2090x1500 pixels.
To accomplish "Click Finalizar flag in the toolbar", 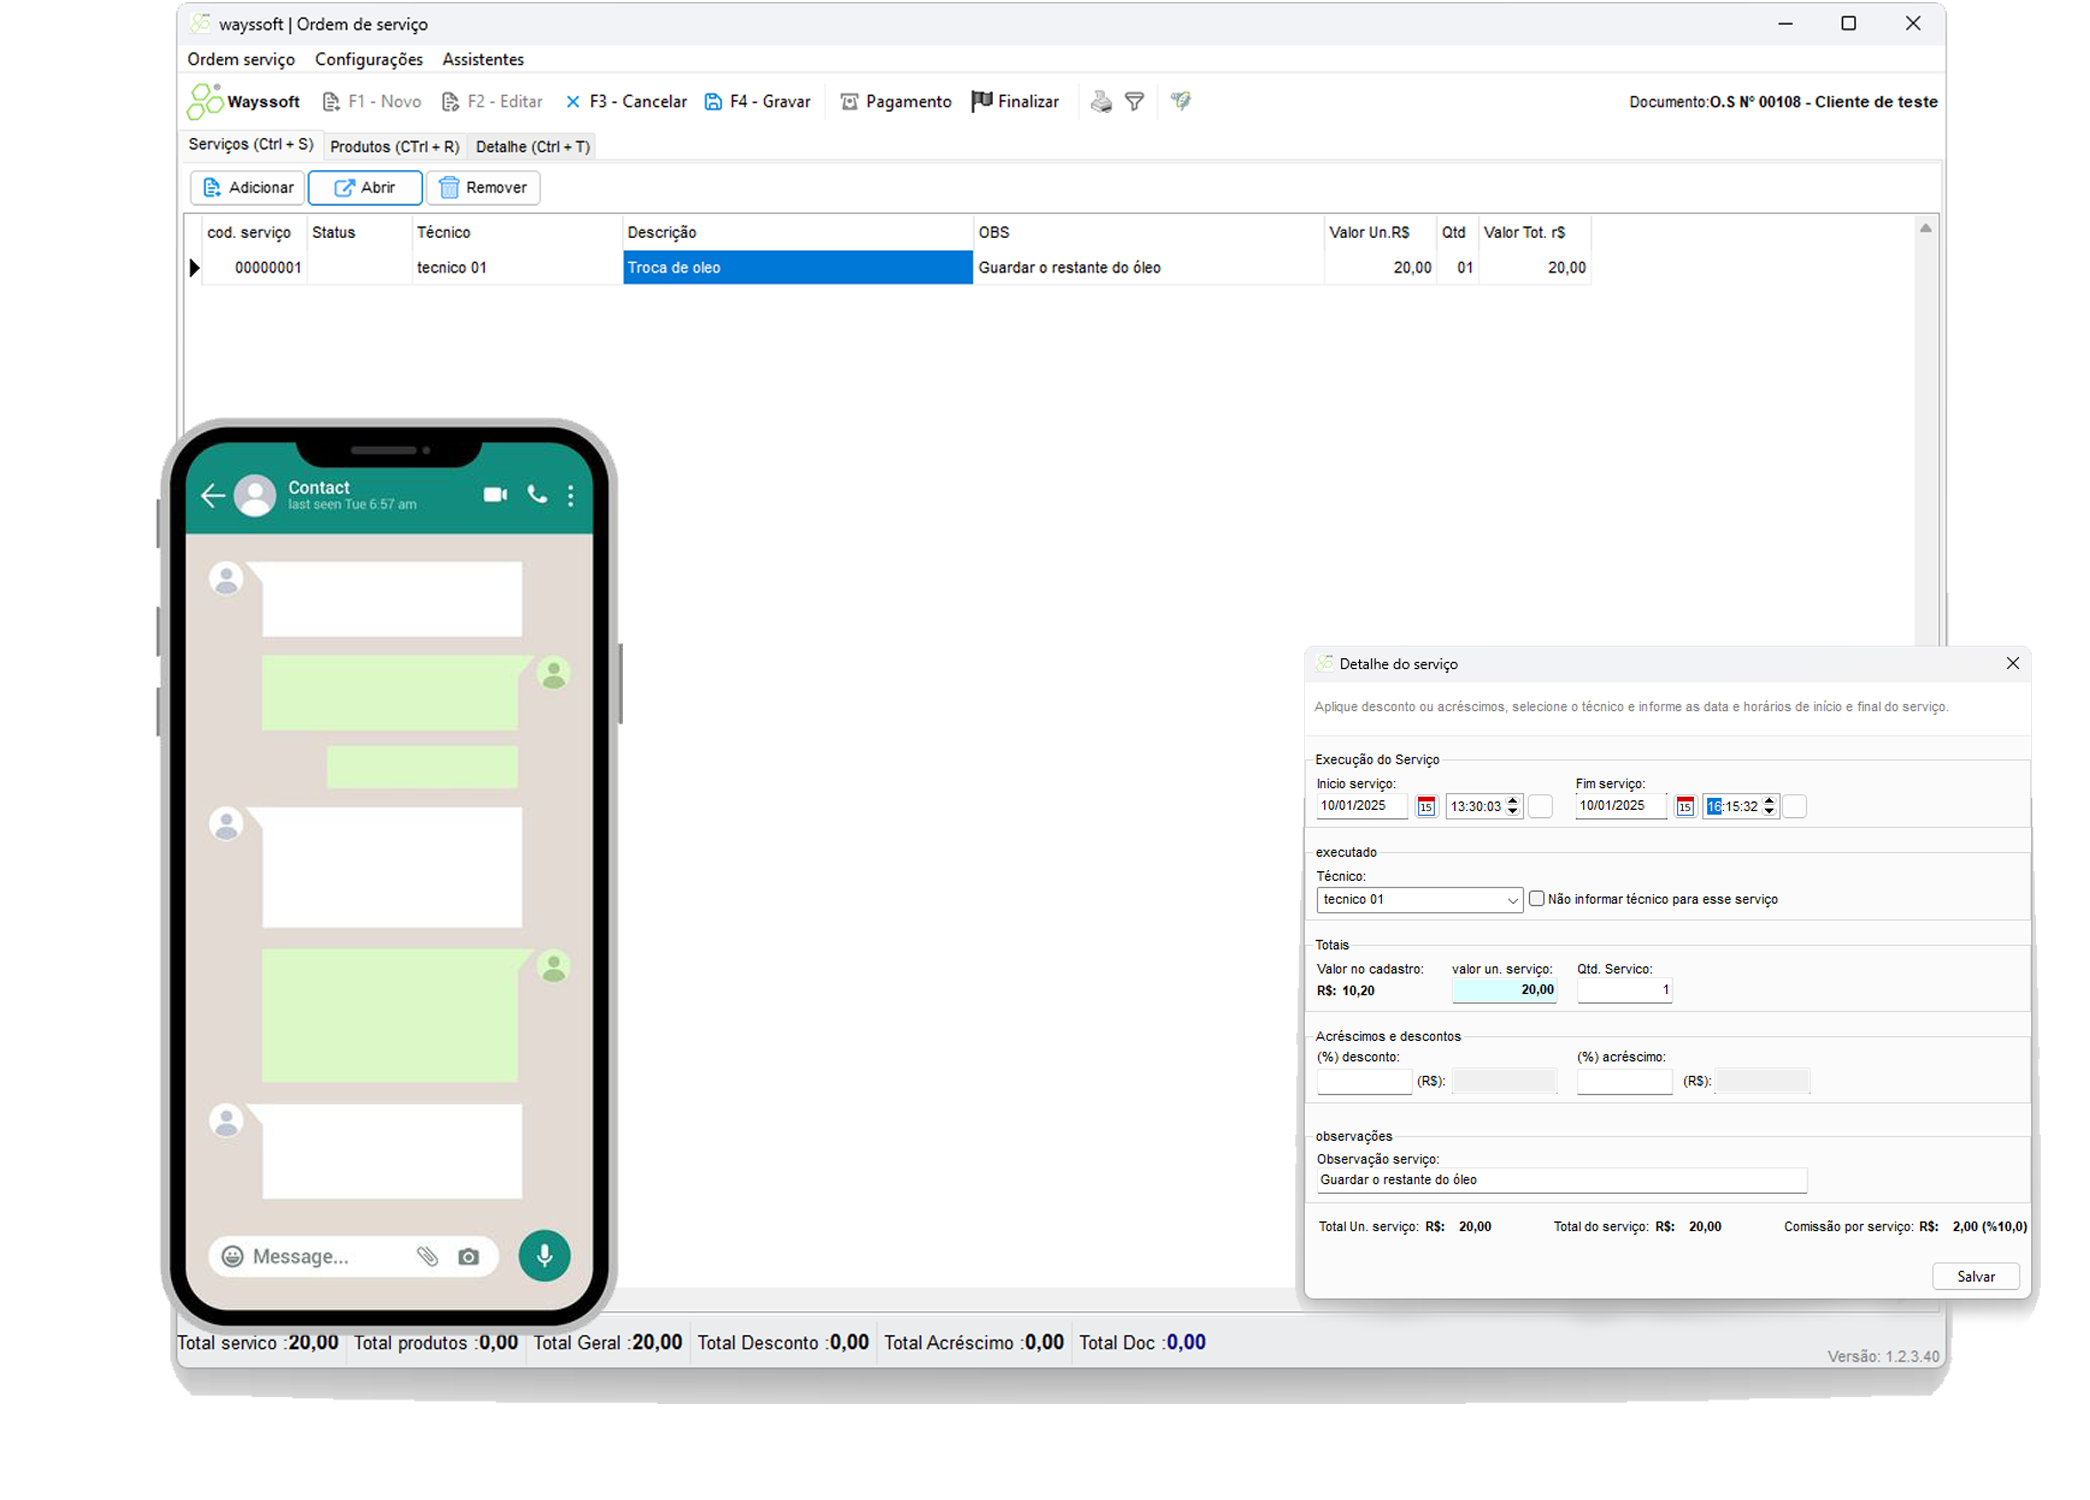I will (1015, 102).
